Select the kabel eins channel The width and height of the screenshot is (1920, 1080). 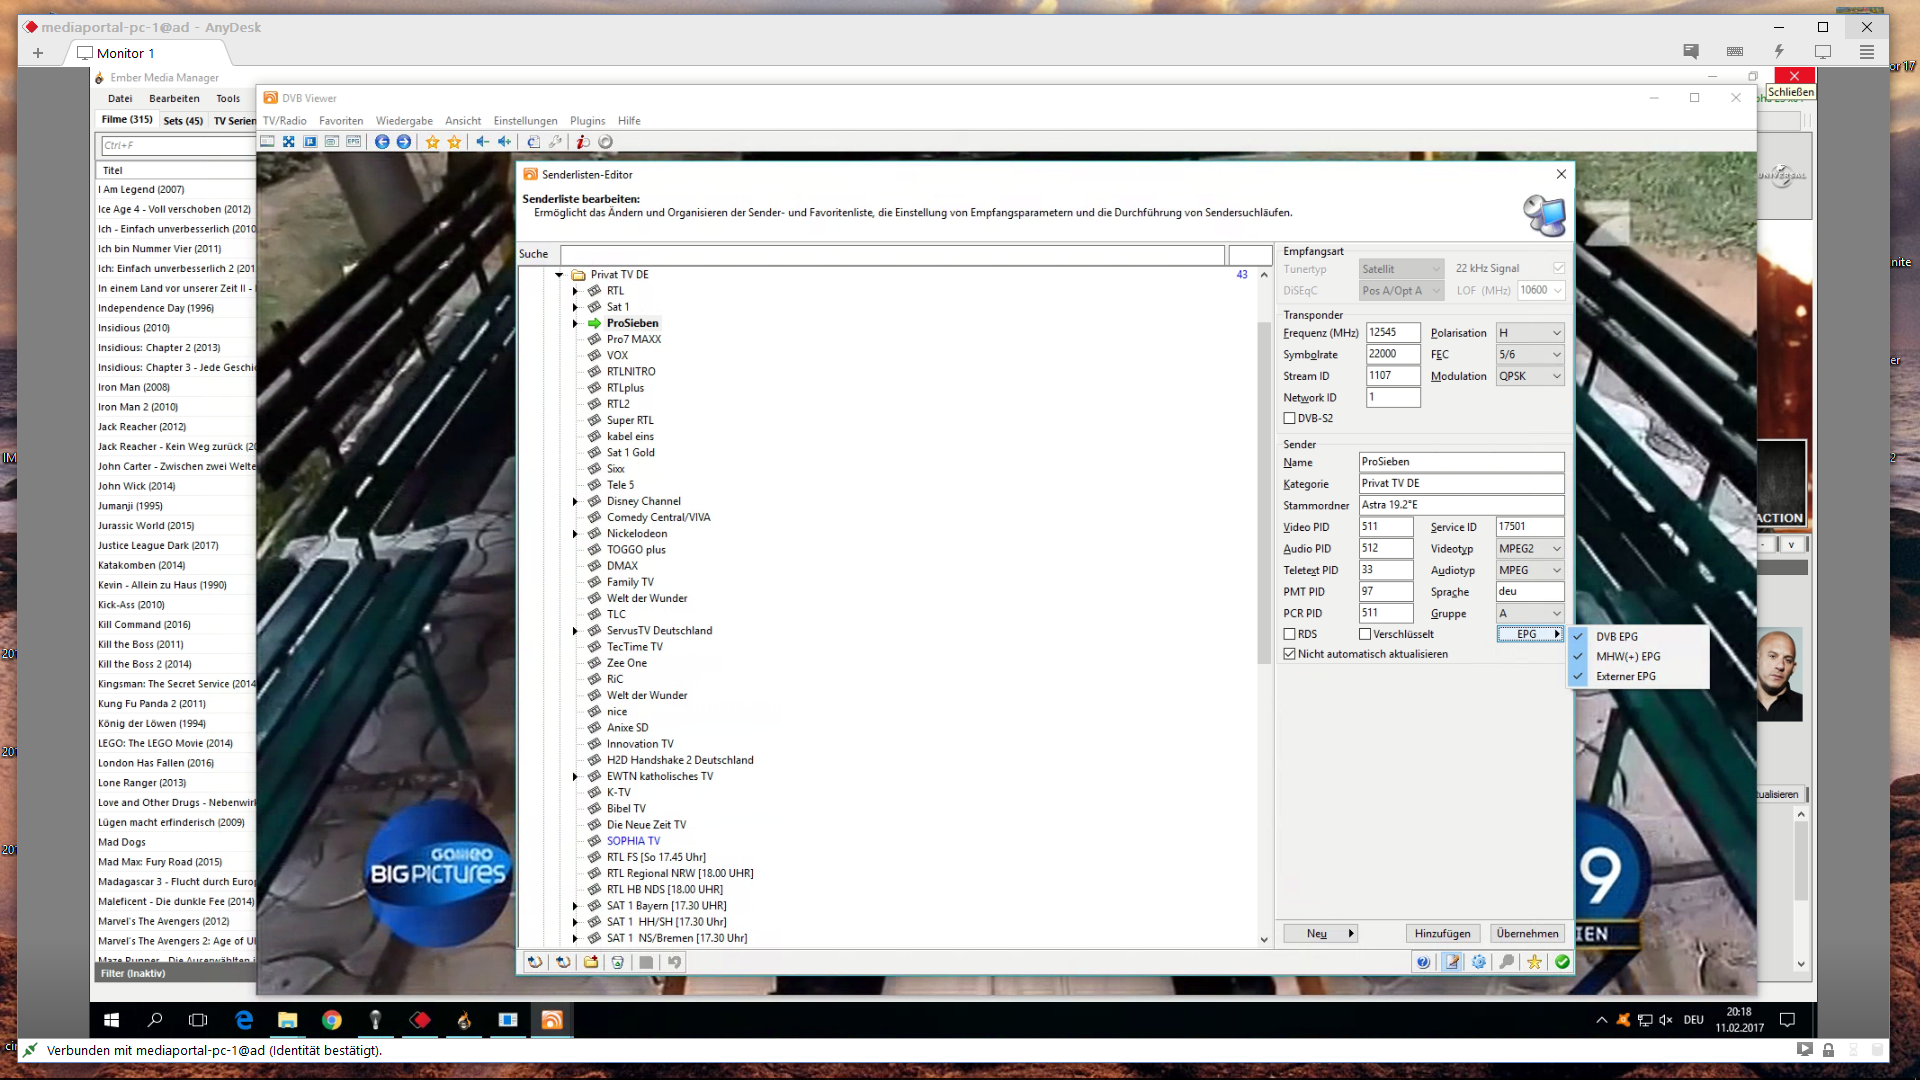pos(630,437)
